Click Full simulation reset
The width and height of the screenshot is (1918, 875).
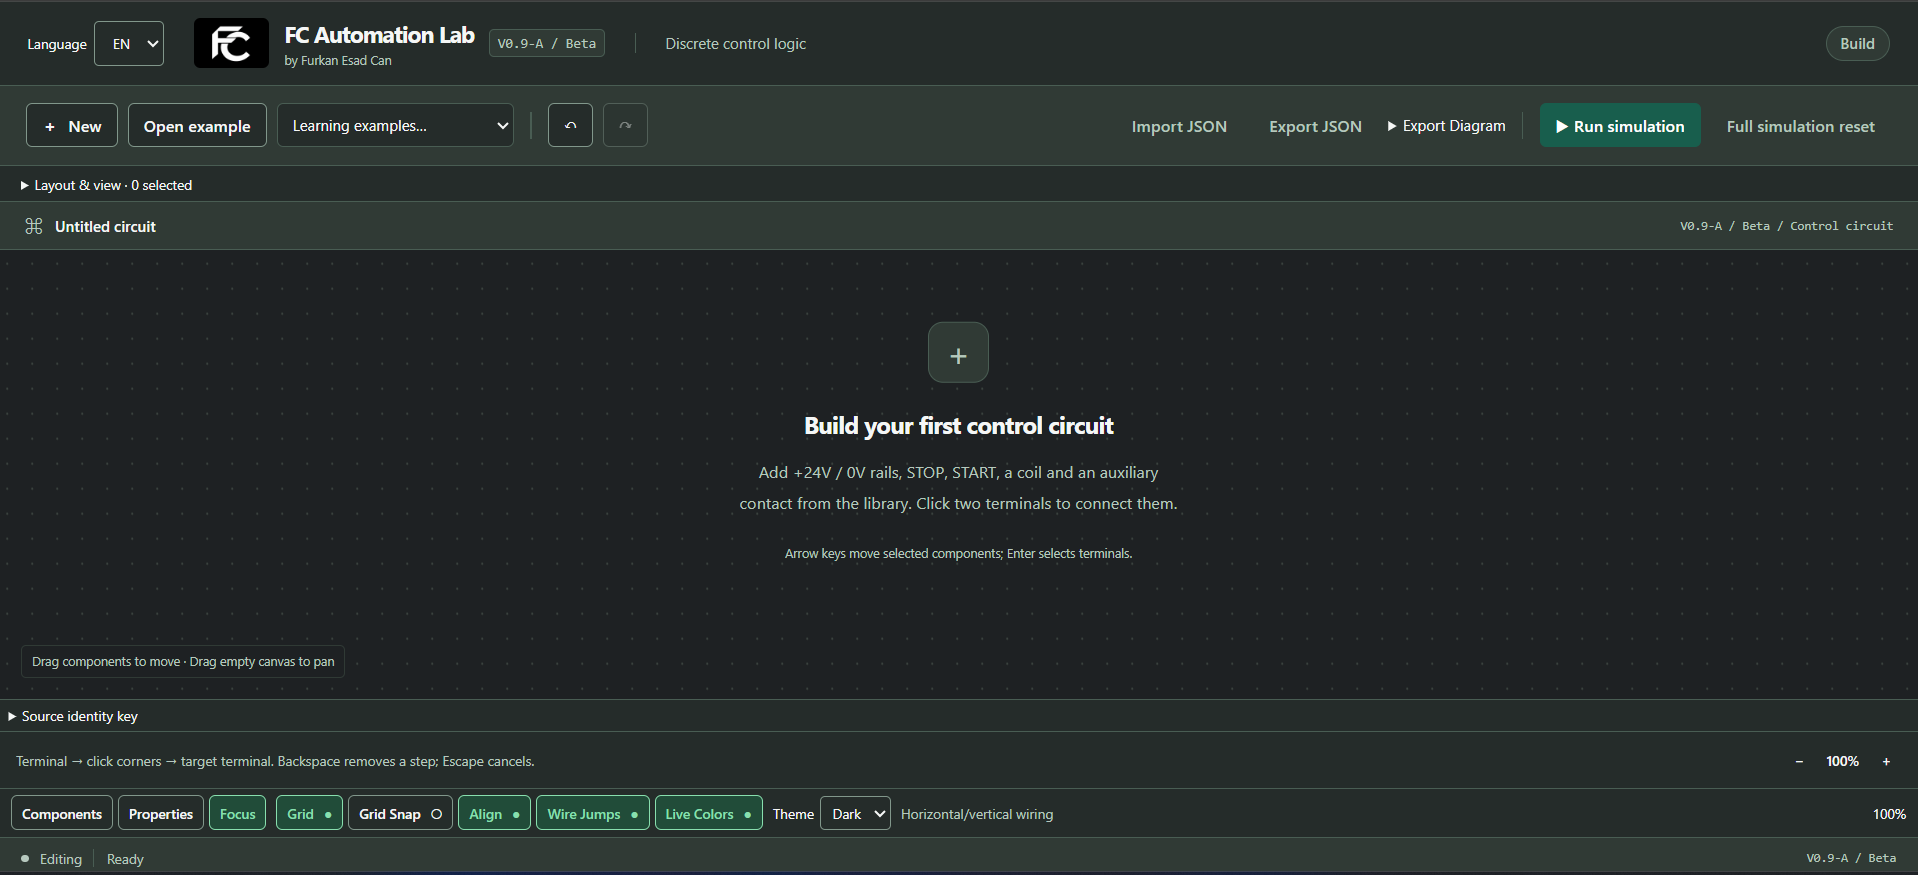1800,126
